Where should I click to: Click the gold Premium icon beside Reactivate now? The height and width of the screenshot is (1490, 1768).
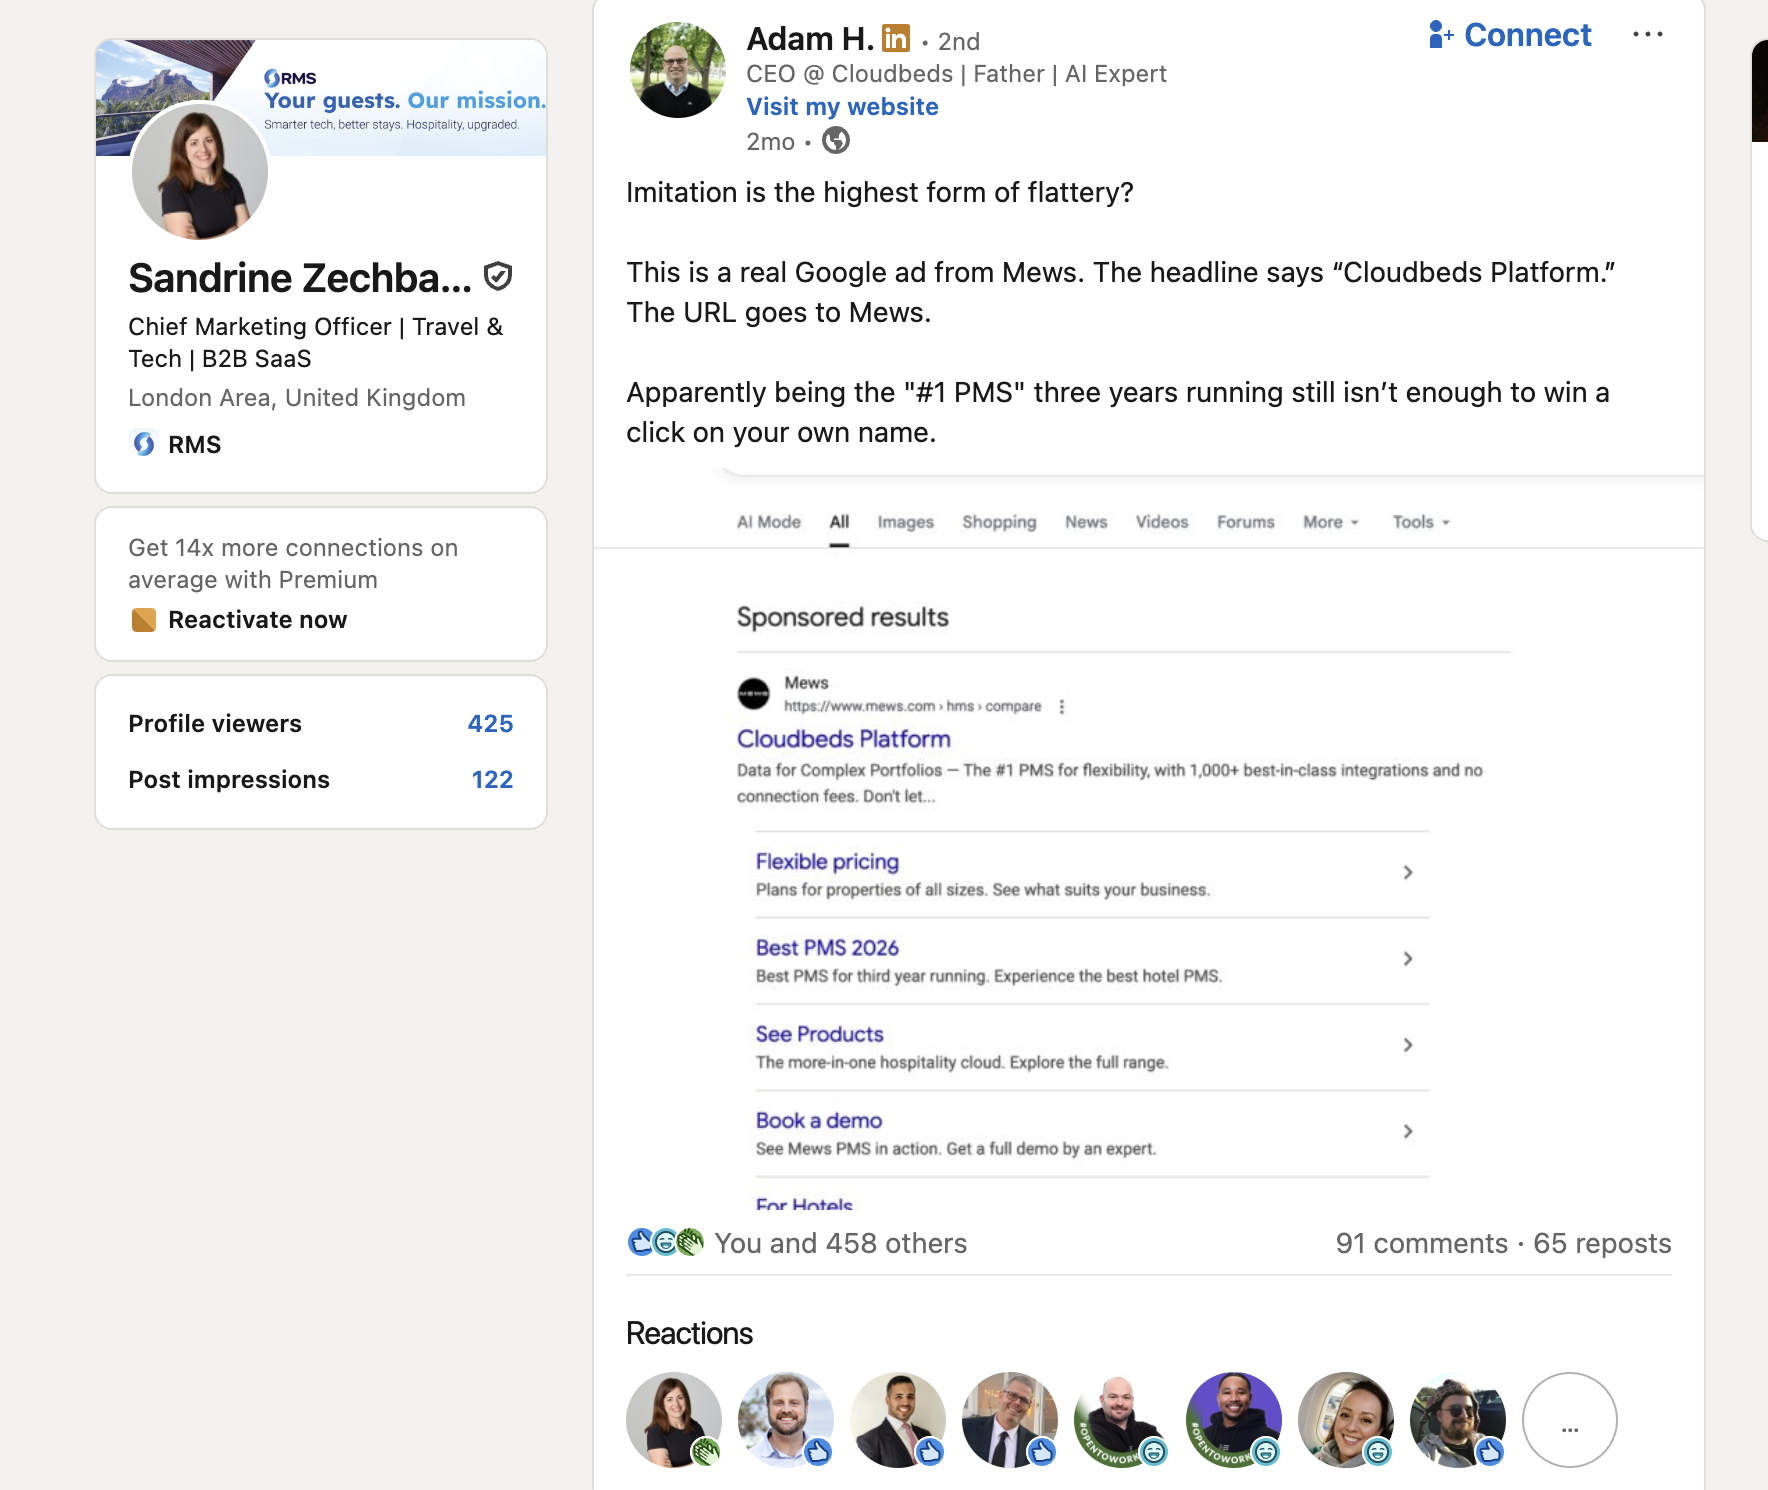click(x=144, y=620)
